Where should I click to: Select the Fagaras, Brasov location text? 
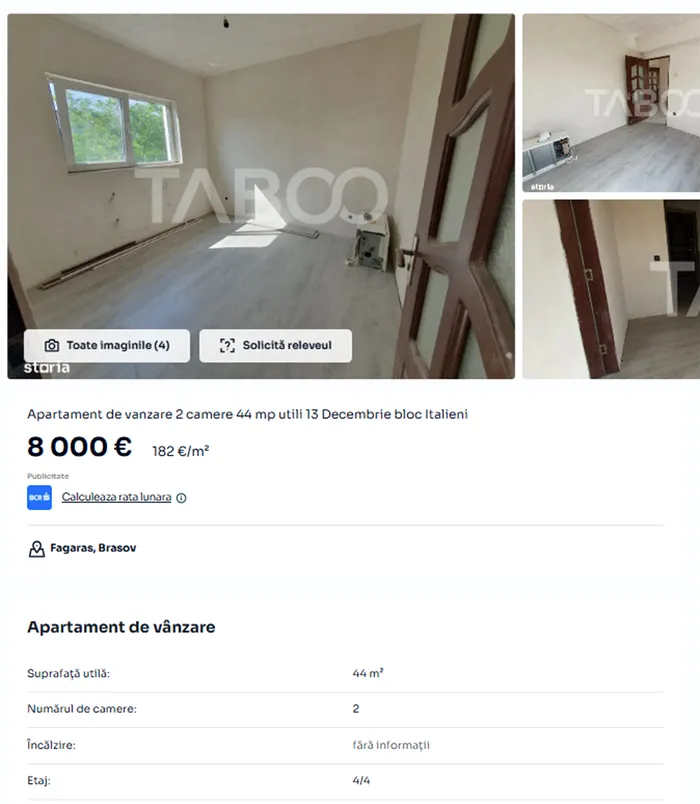click(93, 548)
